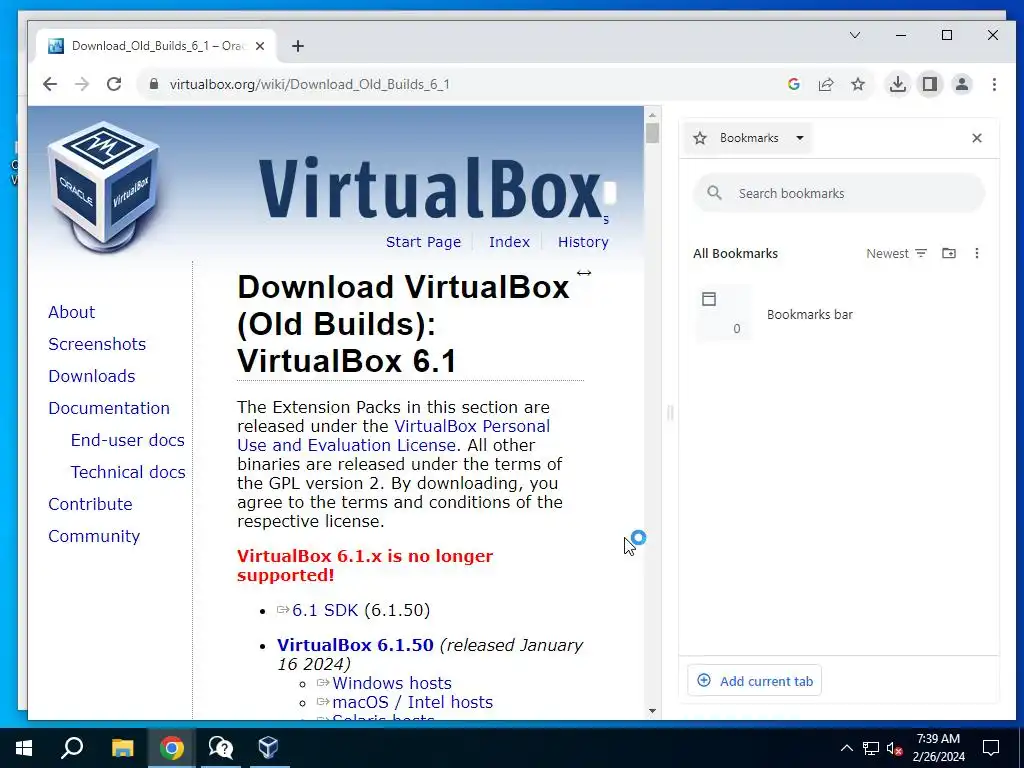Close the Download_Old_Builds_6_1 tab
This screenshot has height=768, width=1024.
tap(260, 46)
